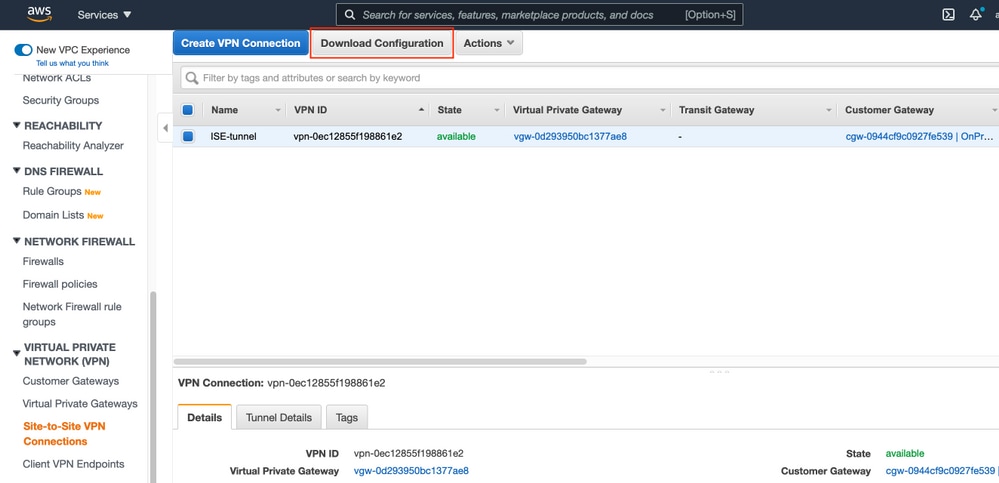Open State column filter arrow
Image resolution: width=999 pixels, height=483 pixels.
497,110
